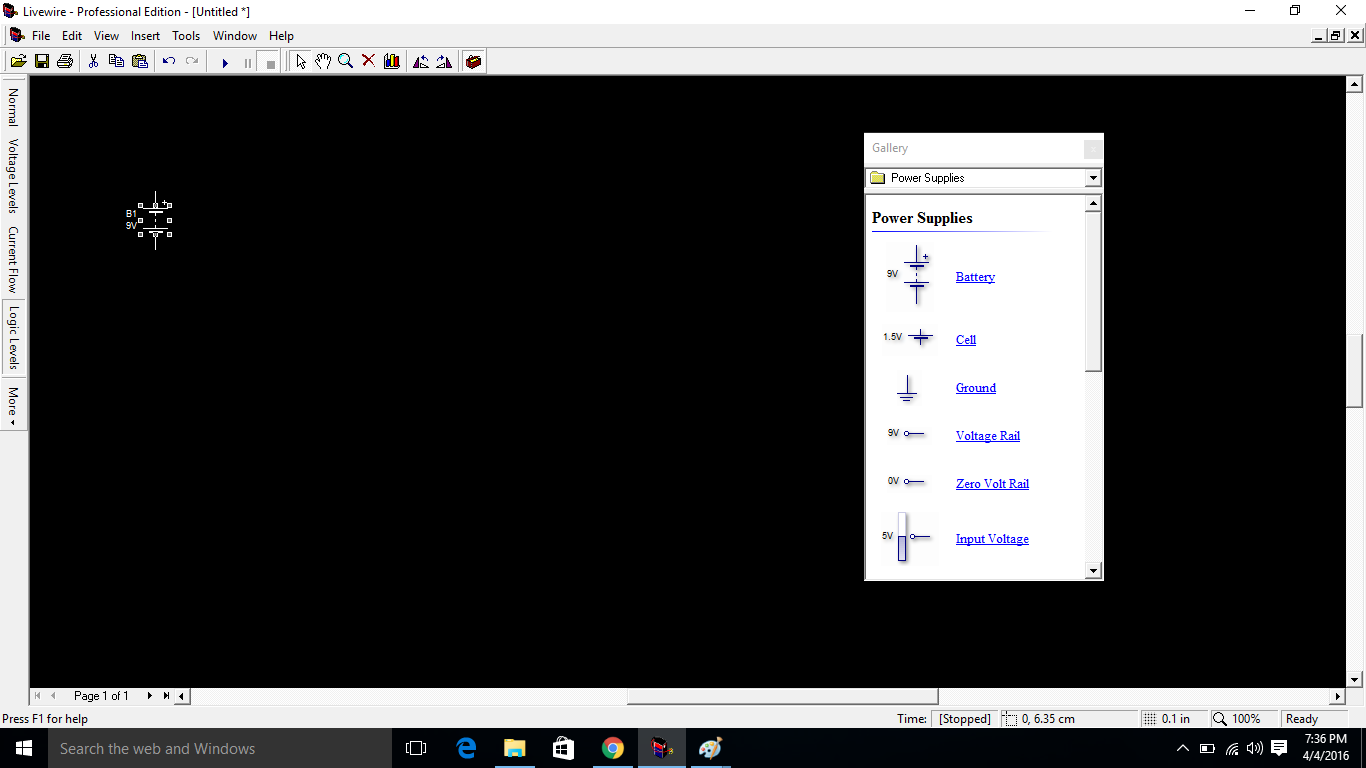Select the hand pan tool
Viewport: 1366px width, 768px height.
[x=323, y=62]
